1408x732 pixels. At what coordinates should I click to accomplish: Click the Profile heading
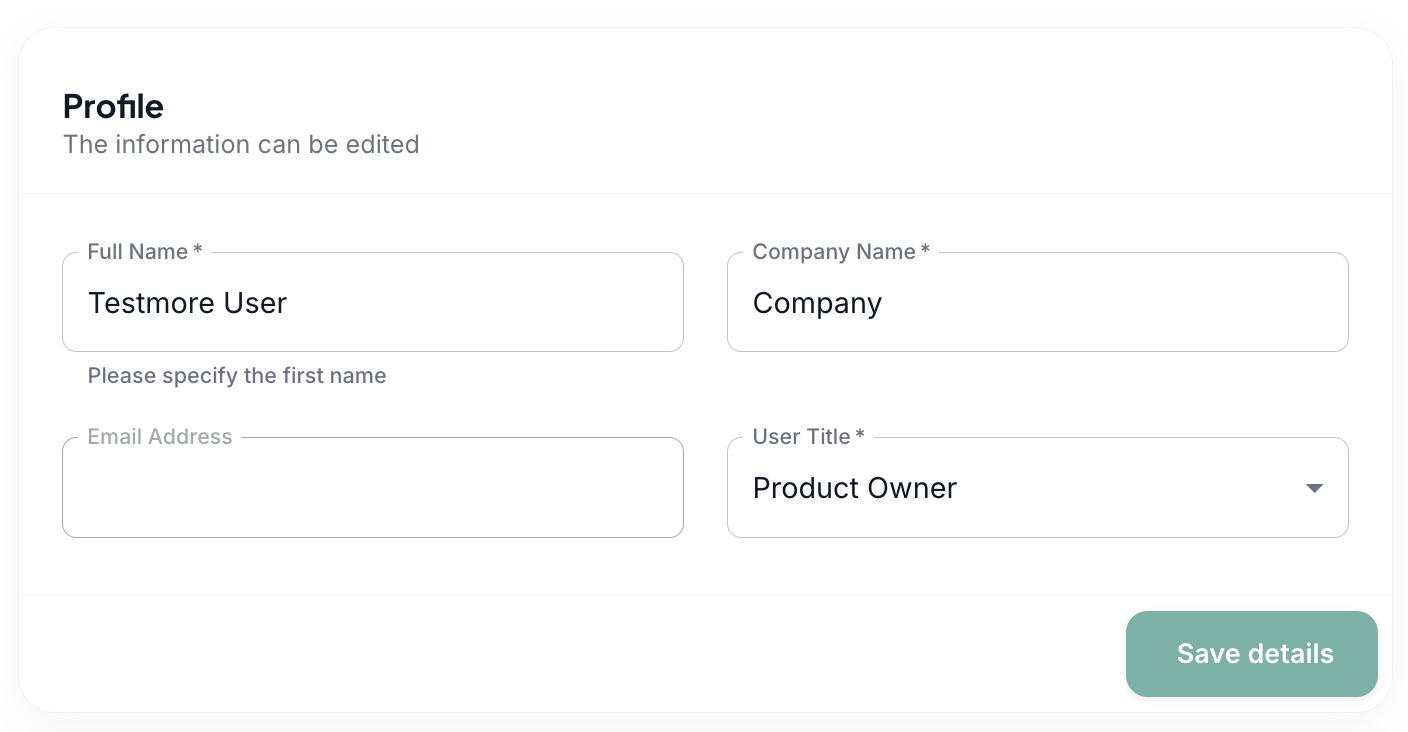113,106
